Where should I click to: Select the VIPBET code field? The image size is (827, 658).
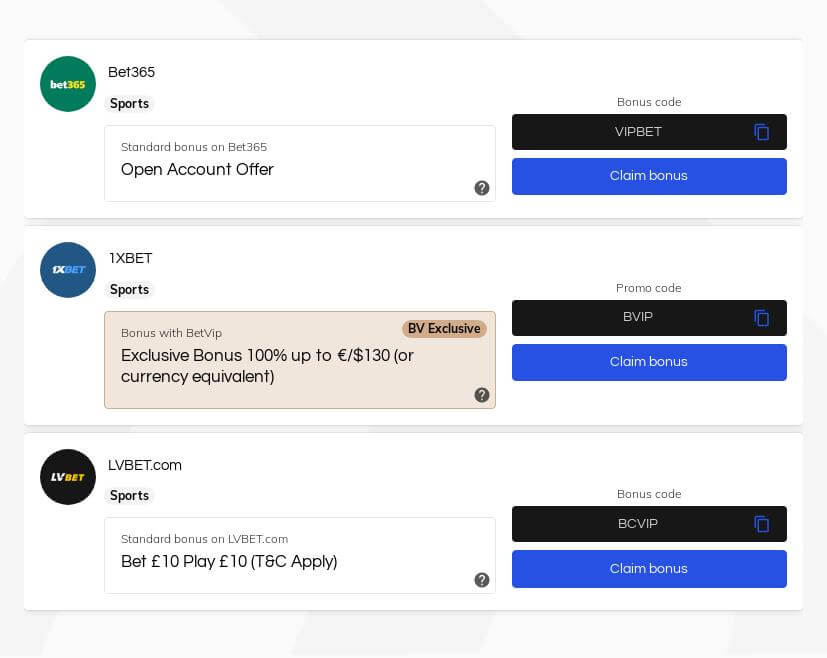649,132
